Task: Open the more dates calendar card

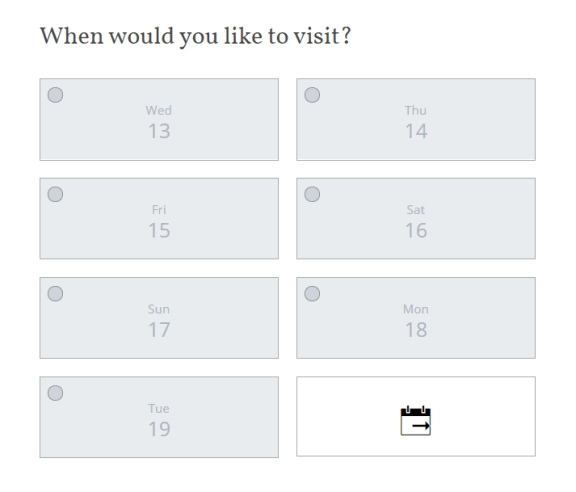Action: (x=416, y=416)
